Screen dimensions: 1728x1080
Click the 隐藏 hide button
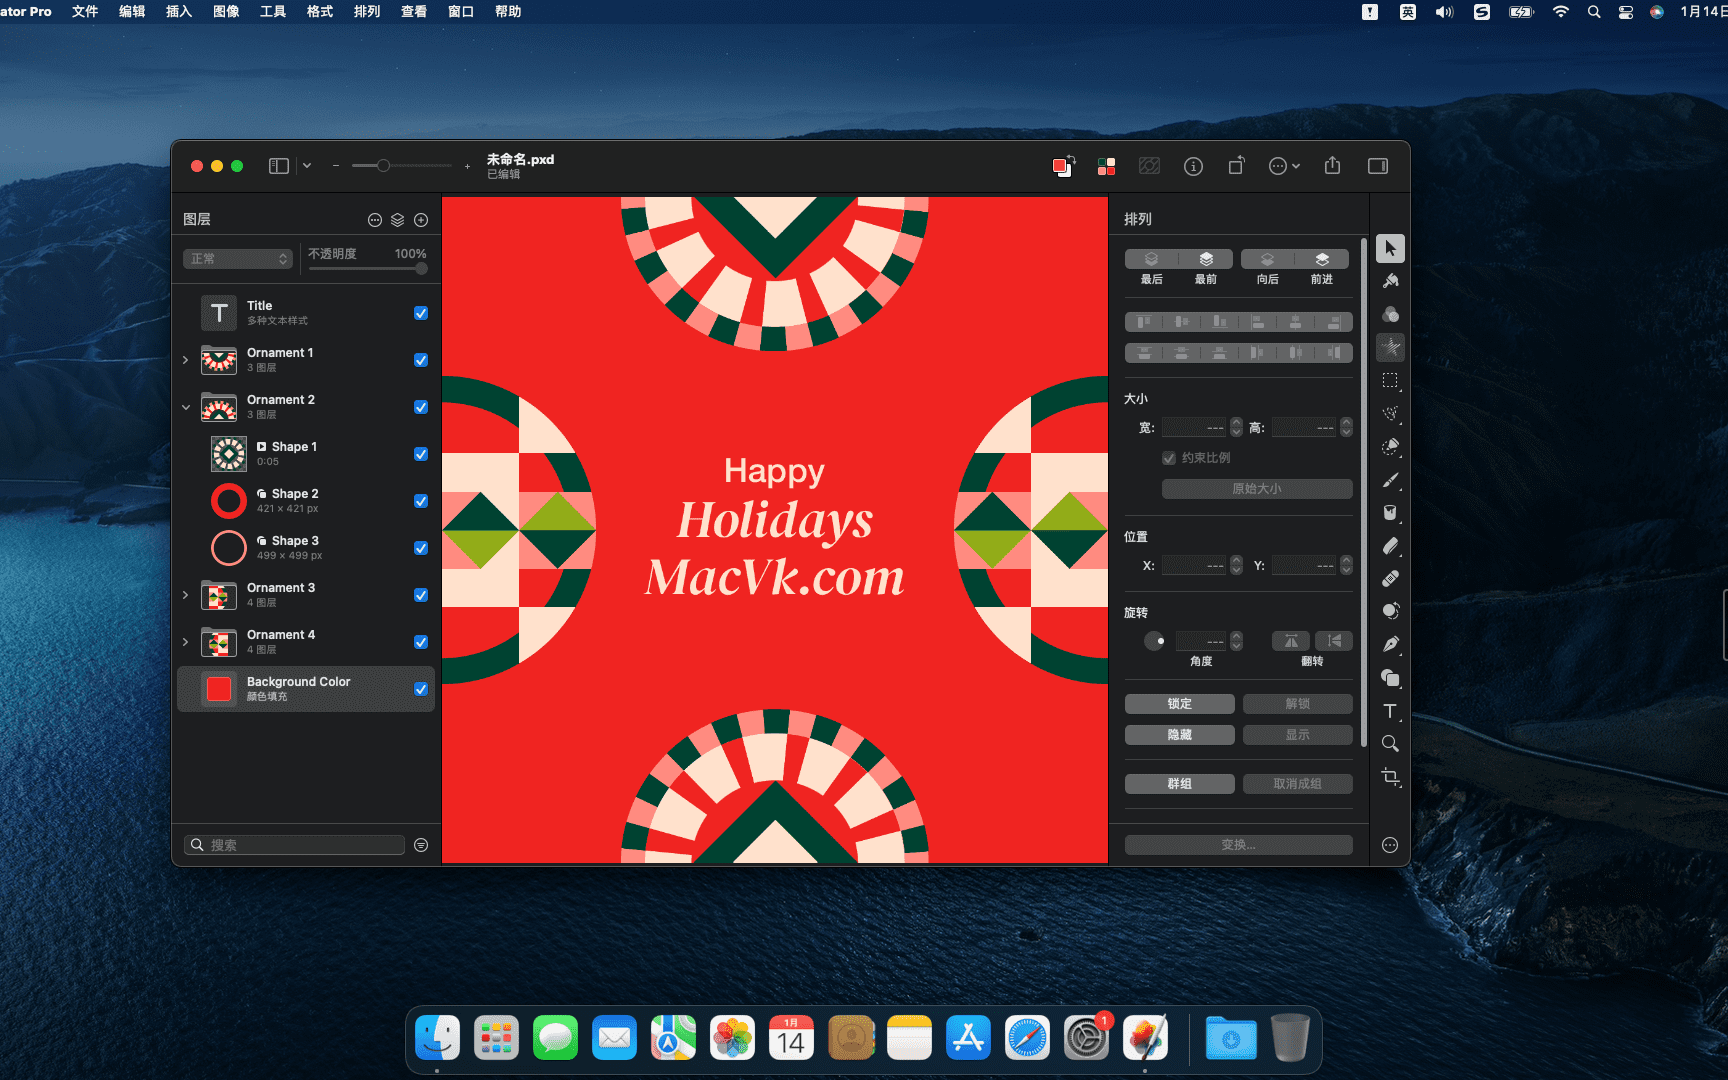point(1180,735)
